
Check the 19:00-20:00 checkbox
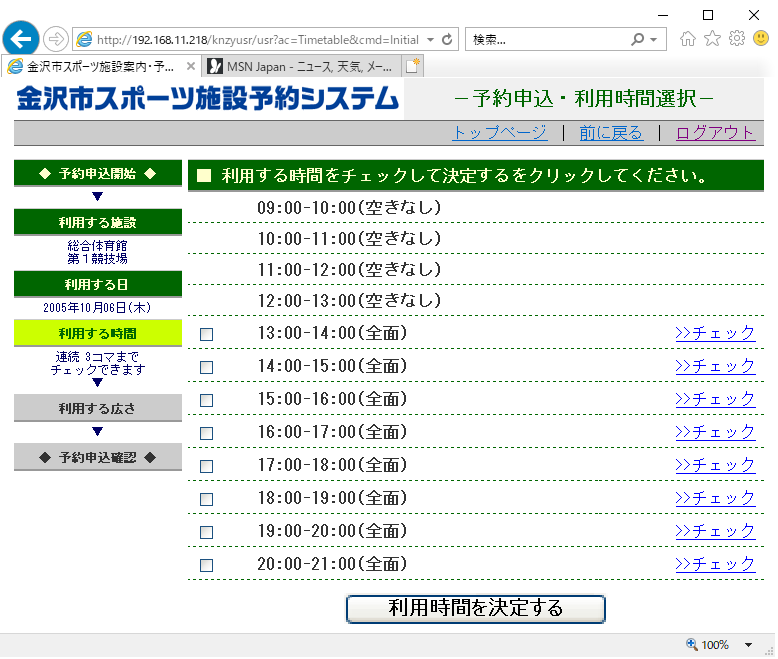206,532
